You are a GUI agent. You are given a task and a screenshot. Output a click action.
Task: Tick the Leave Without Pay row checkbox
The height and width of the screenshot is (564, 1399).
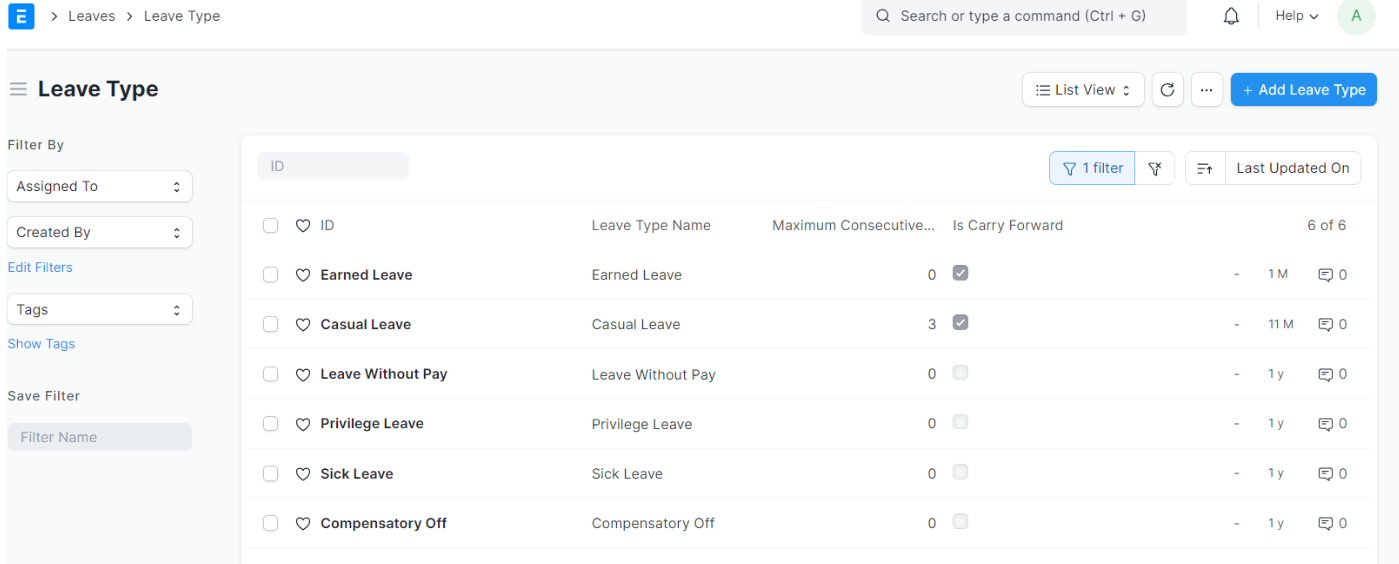pyautogui.click(x=270, y=374)
